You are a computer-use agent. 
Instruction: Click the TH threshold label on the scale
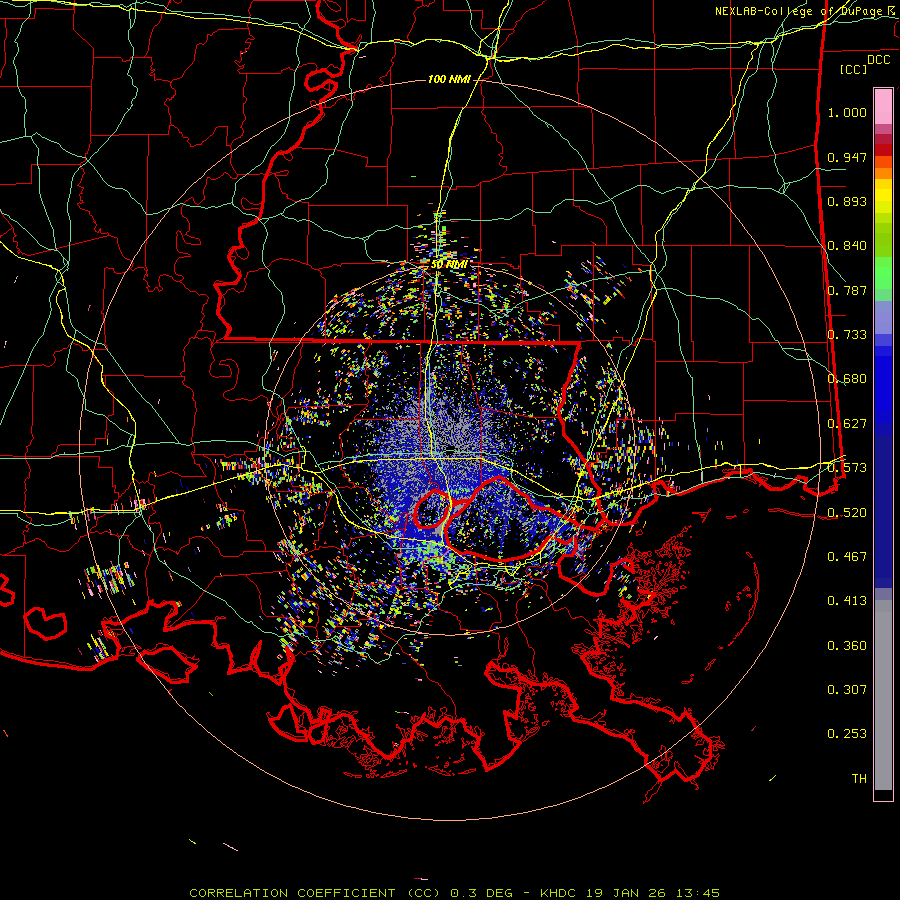click(859, 779)
